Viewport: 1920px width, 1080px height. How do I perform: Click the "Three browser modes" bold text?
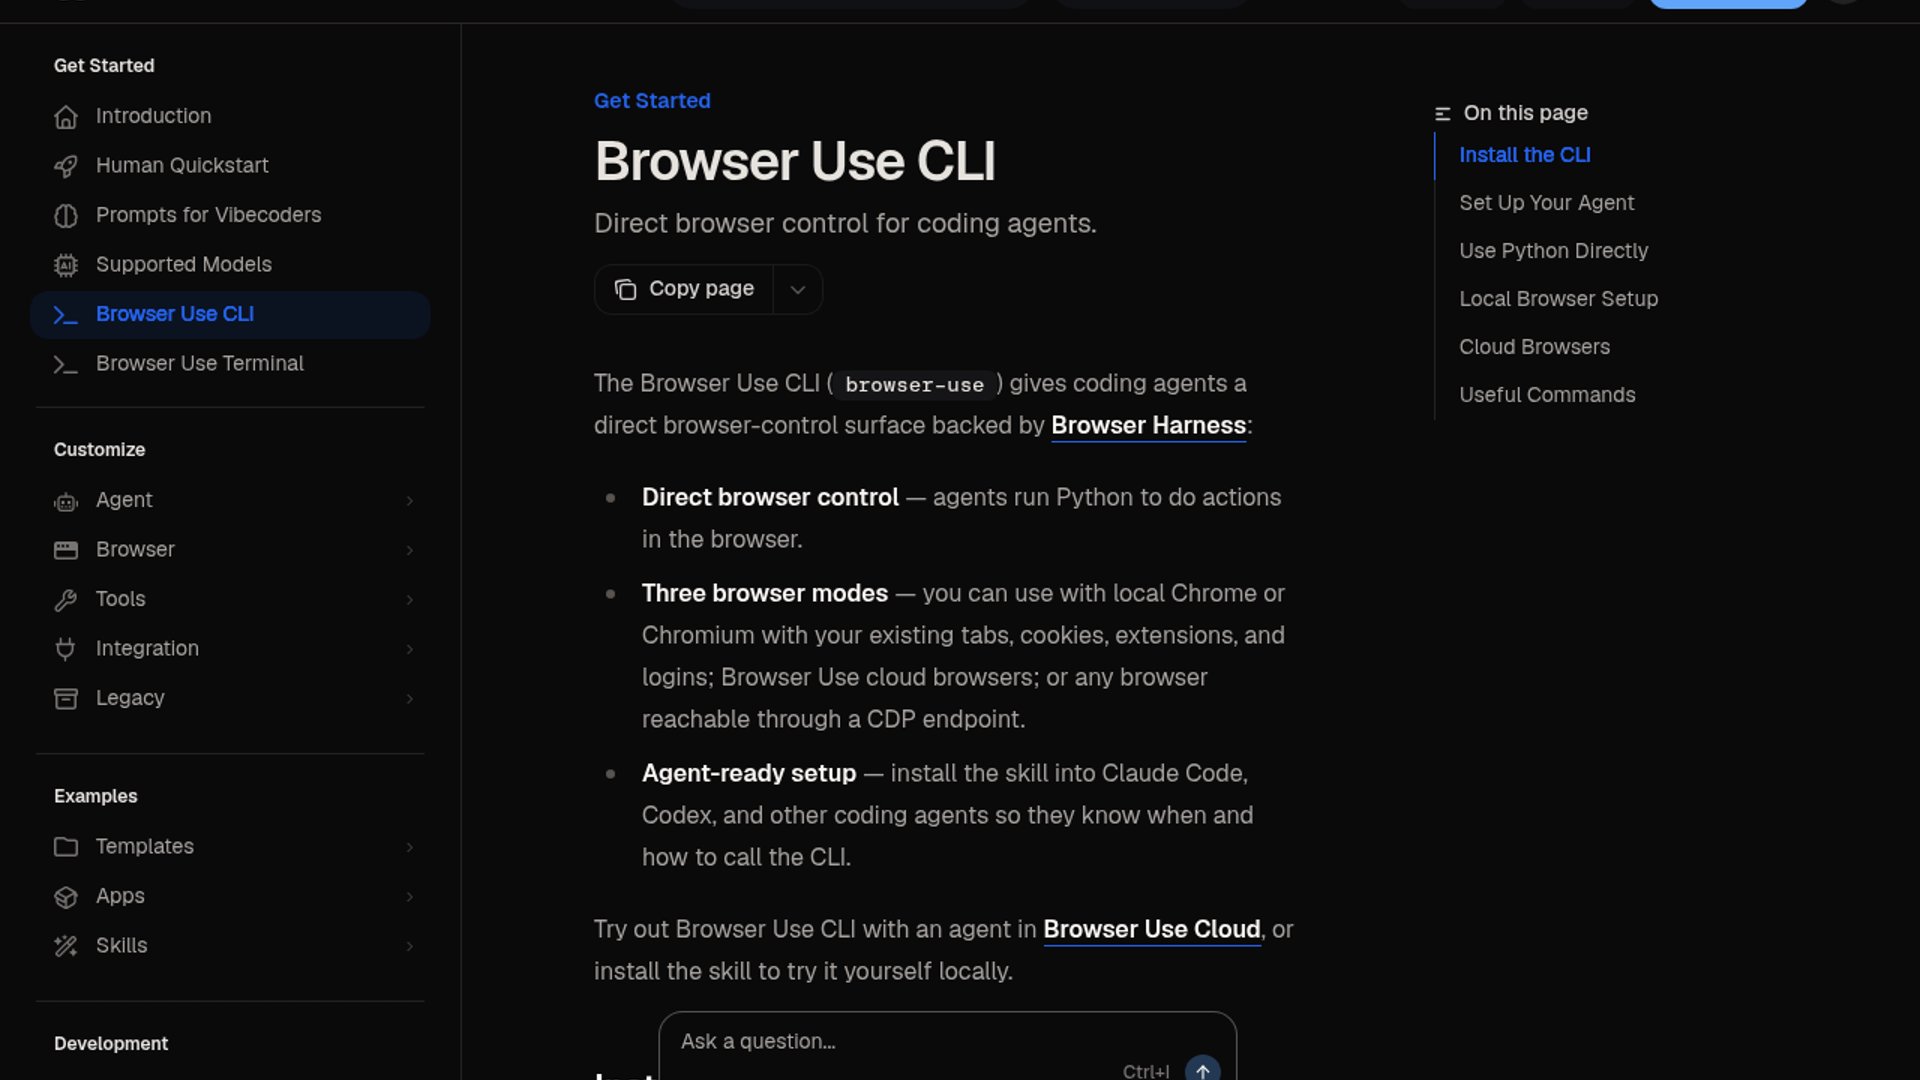coord(764,593)
